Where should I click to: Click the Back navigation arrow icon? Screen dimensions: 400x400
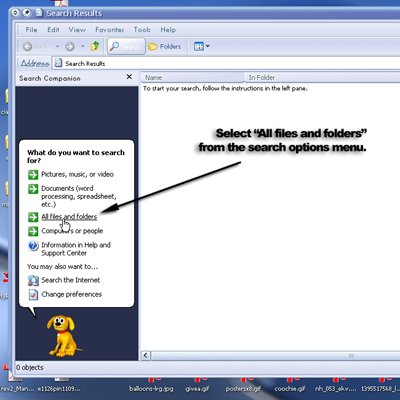28,47
